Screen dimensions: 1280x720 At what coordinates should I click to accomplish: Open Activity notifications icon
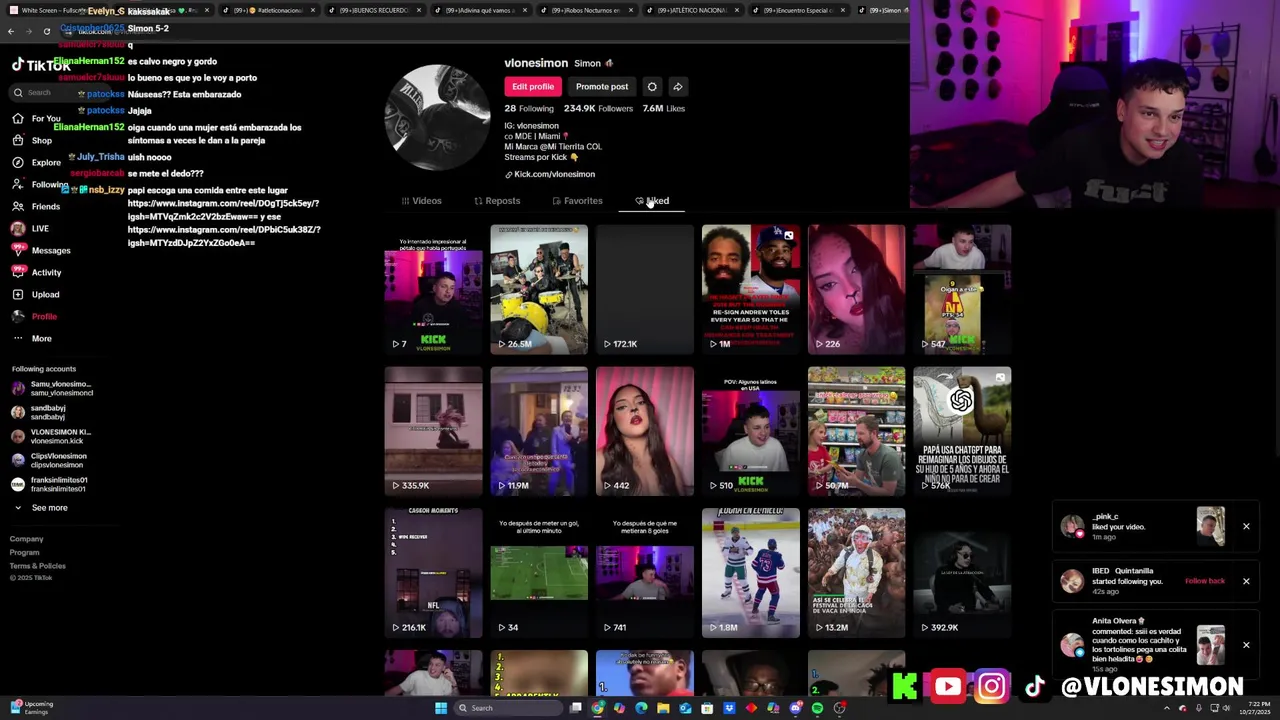pyautogui.click(x=18, y=272)
